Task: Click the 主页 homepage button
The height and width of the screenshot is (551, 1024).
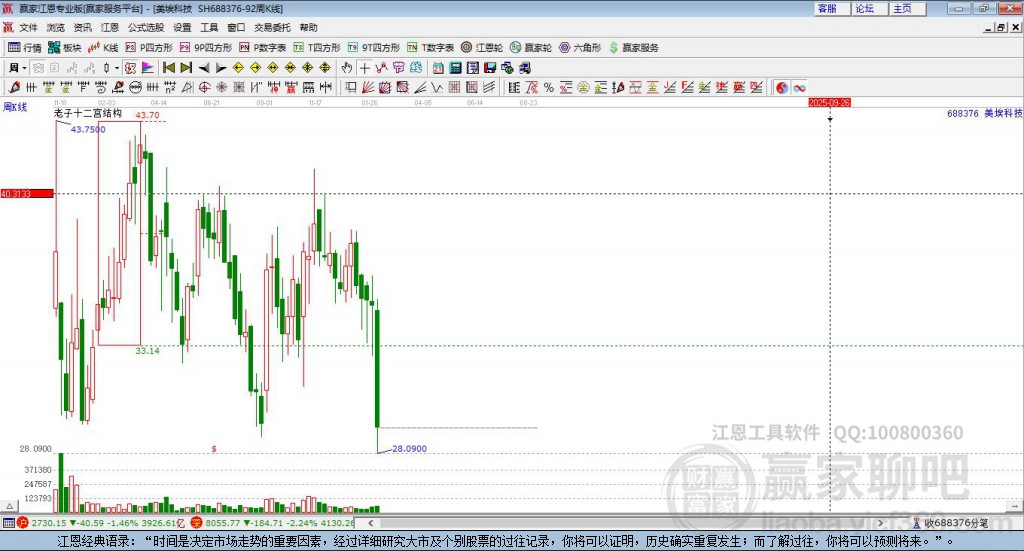Action: (907, 8)
